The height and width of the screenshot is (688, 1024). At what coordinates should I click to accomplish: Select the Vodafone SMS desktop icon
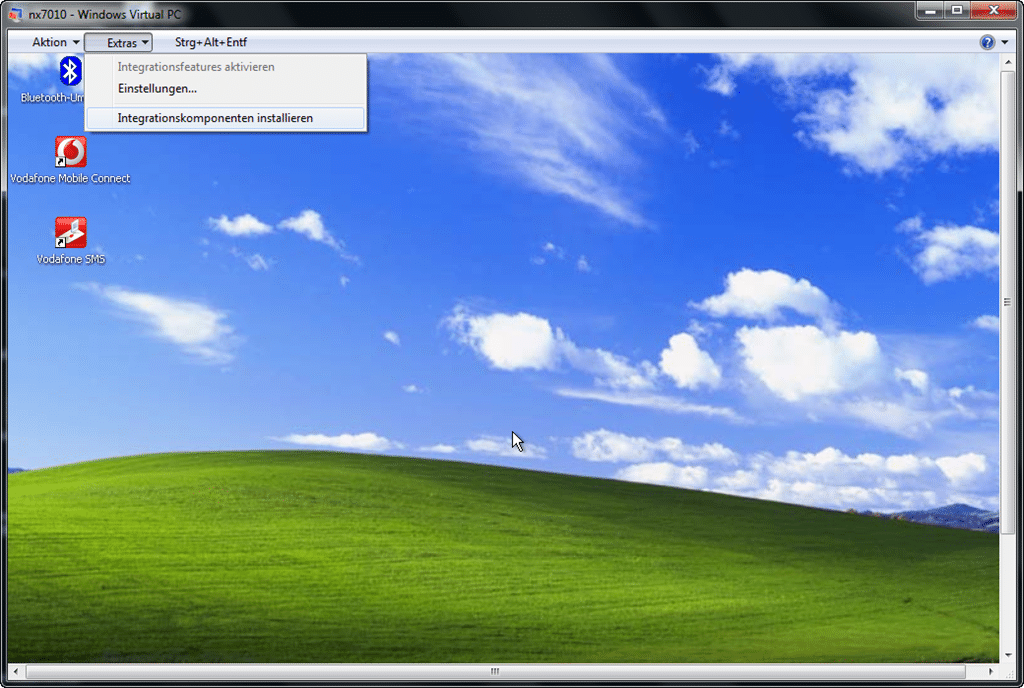click(x=71, y=232)
